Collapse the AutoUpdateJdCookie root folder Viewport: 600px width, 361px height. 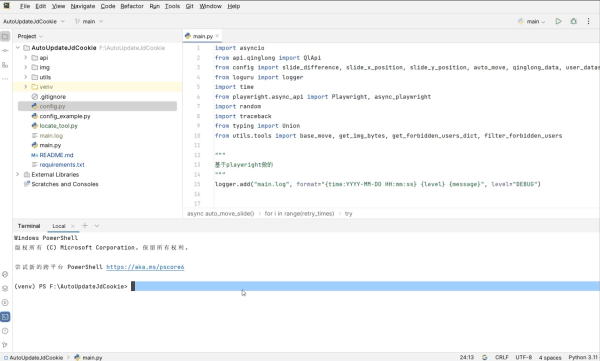coord(18,48)
